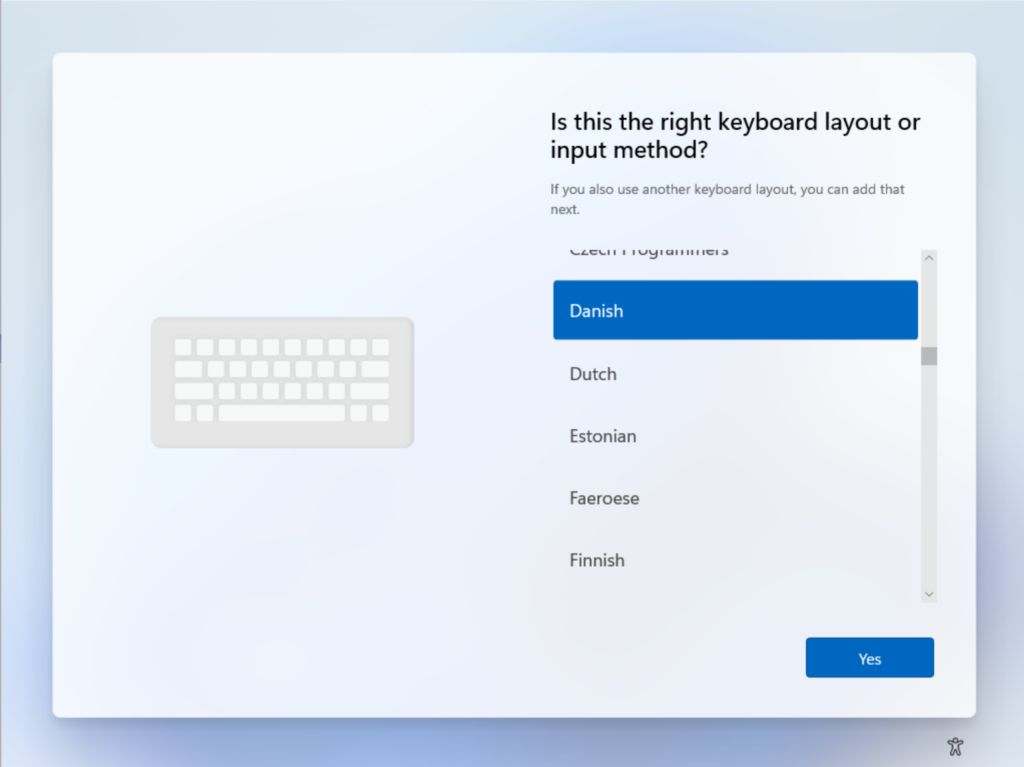Click the layout list scrollbar thumb

[929, 356]
